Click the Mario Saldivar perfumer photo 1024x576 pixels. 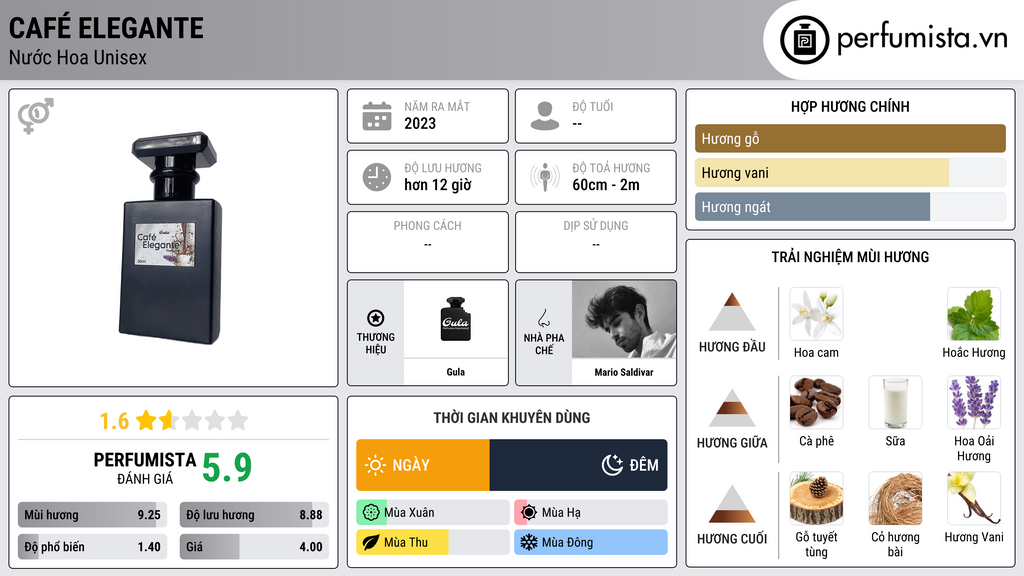coord(624,319)
